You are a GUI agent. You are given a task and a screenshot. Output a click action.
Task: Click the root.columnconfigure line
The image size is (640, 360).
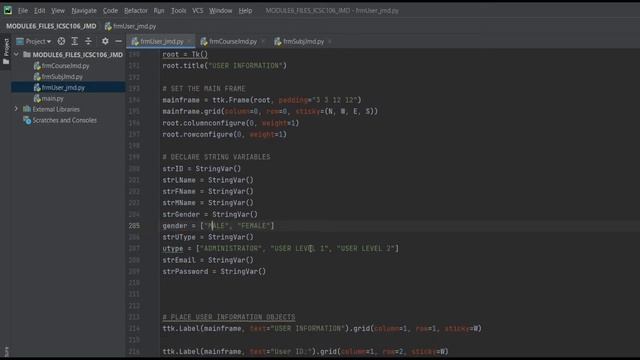pos(231,123)
